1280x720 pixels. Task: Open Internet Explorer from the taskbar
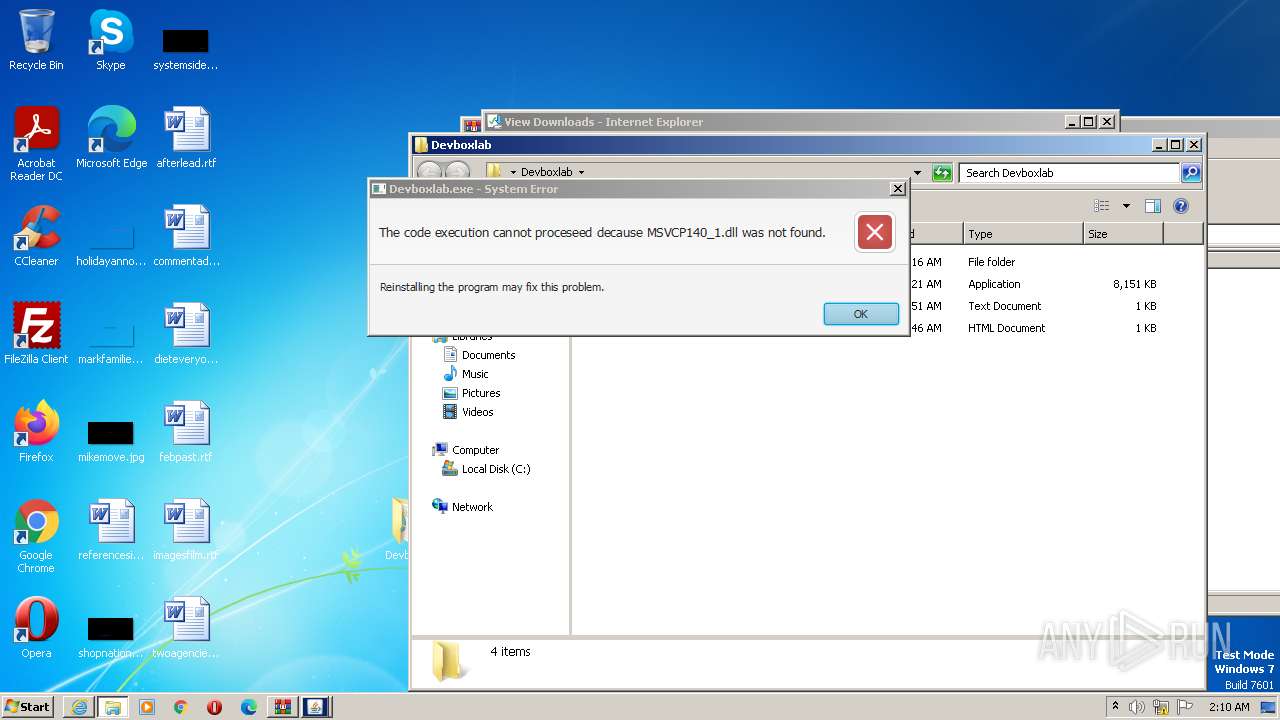pyautogui.click(x=79, y=707)
